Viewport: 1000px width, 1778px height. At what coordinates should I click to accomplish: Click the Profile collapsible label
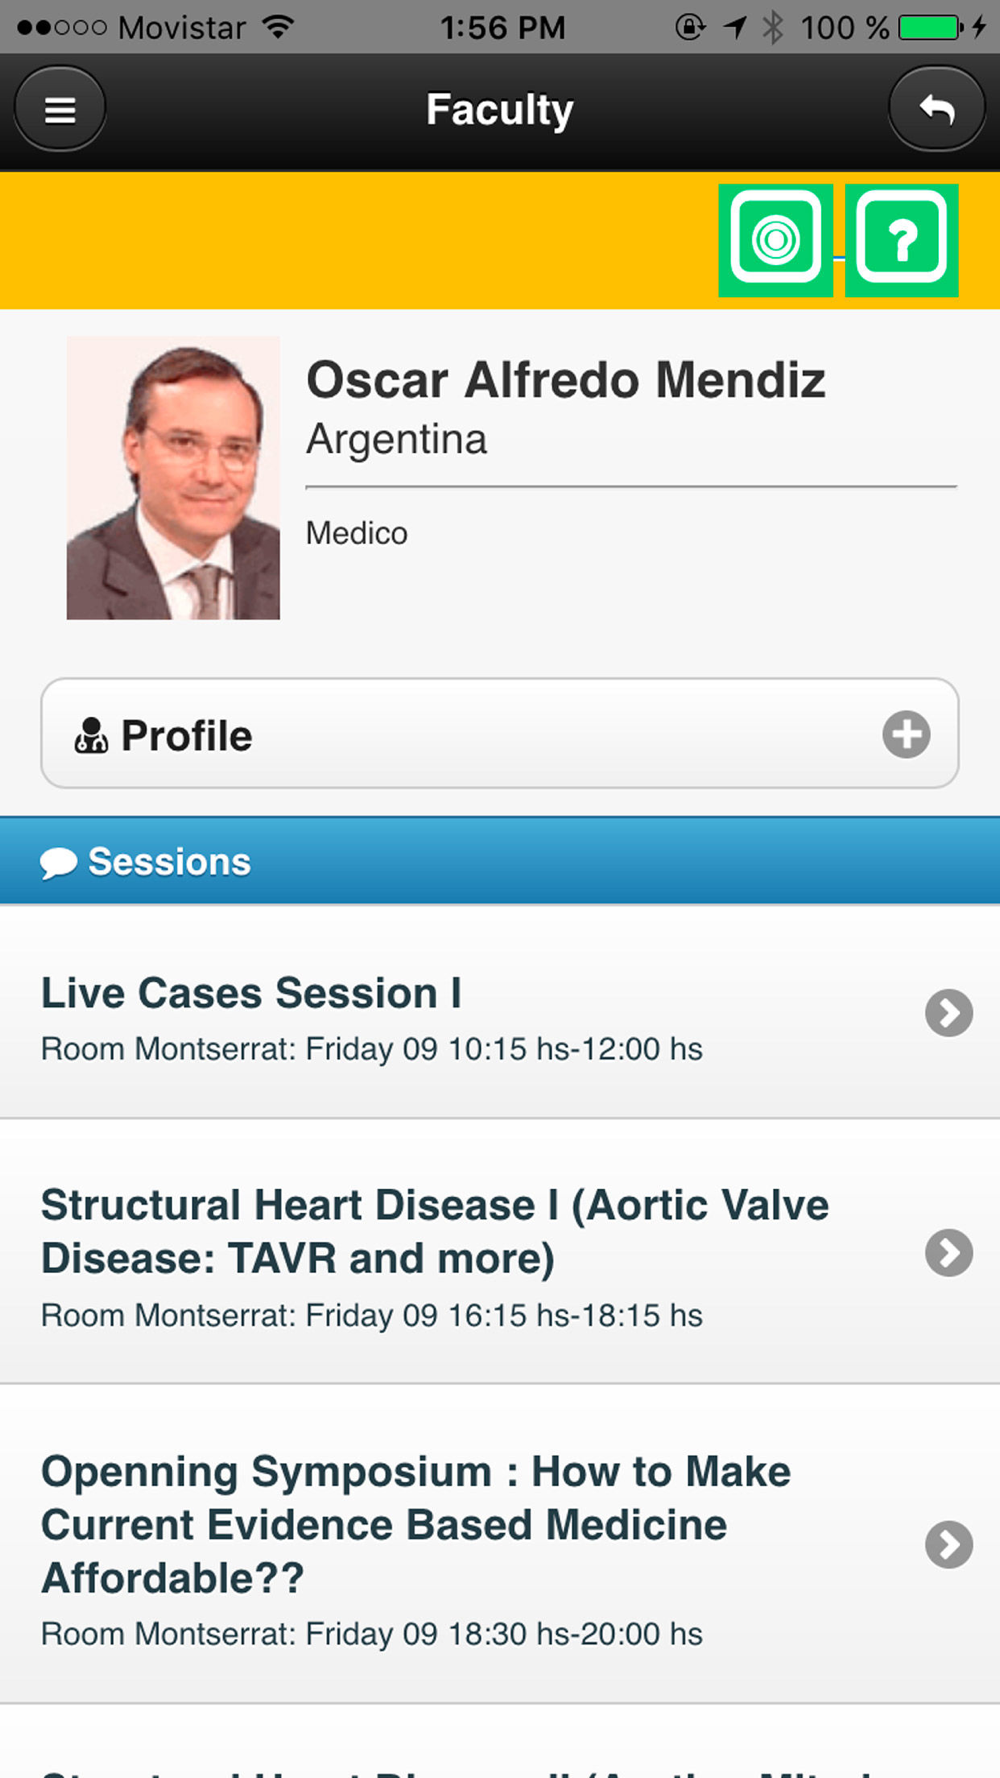[x=187, y=736]
